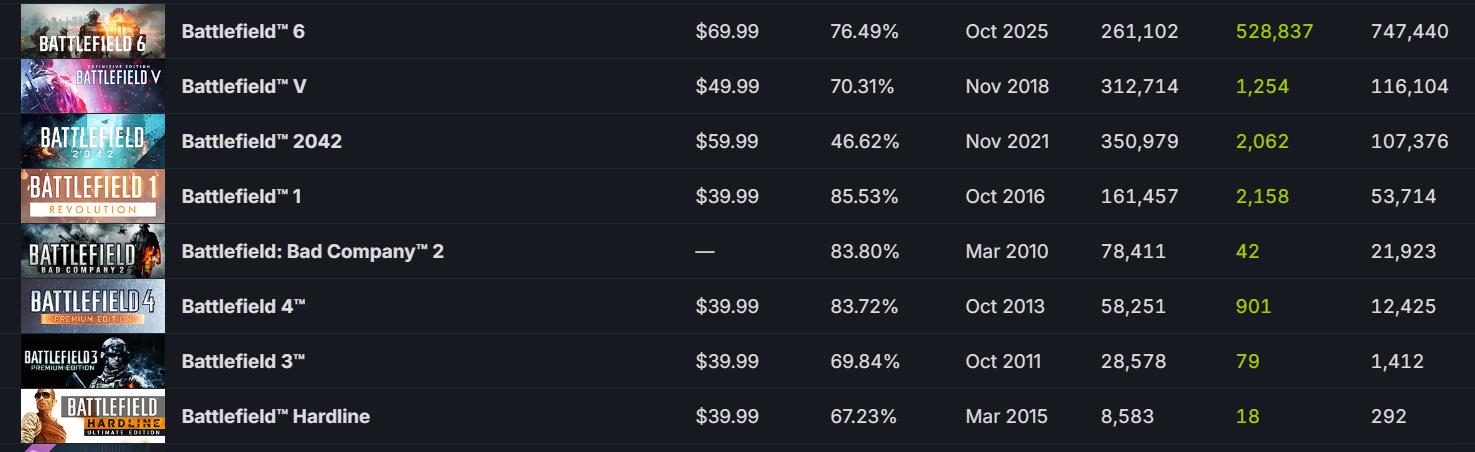Select the Battlefield™ 1 name link
1475x452 pixels.
point(241,196)
